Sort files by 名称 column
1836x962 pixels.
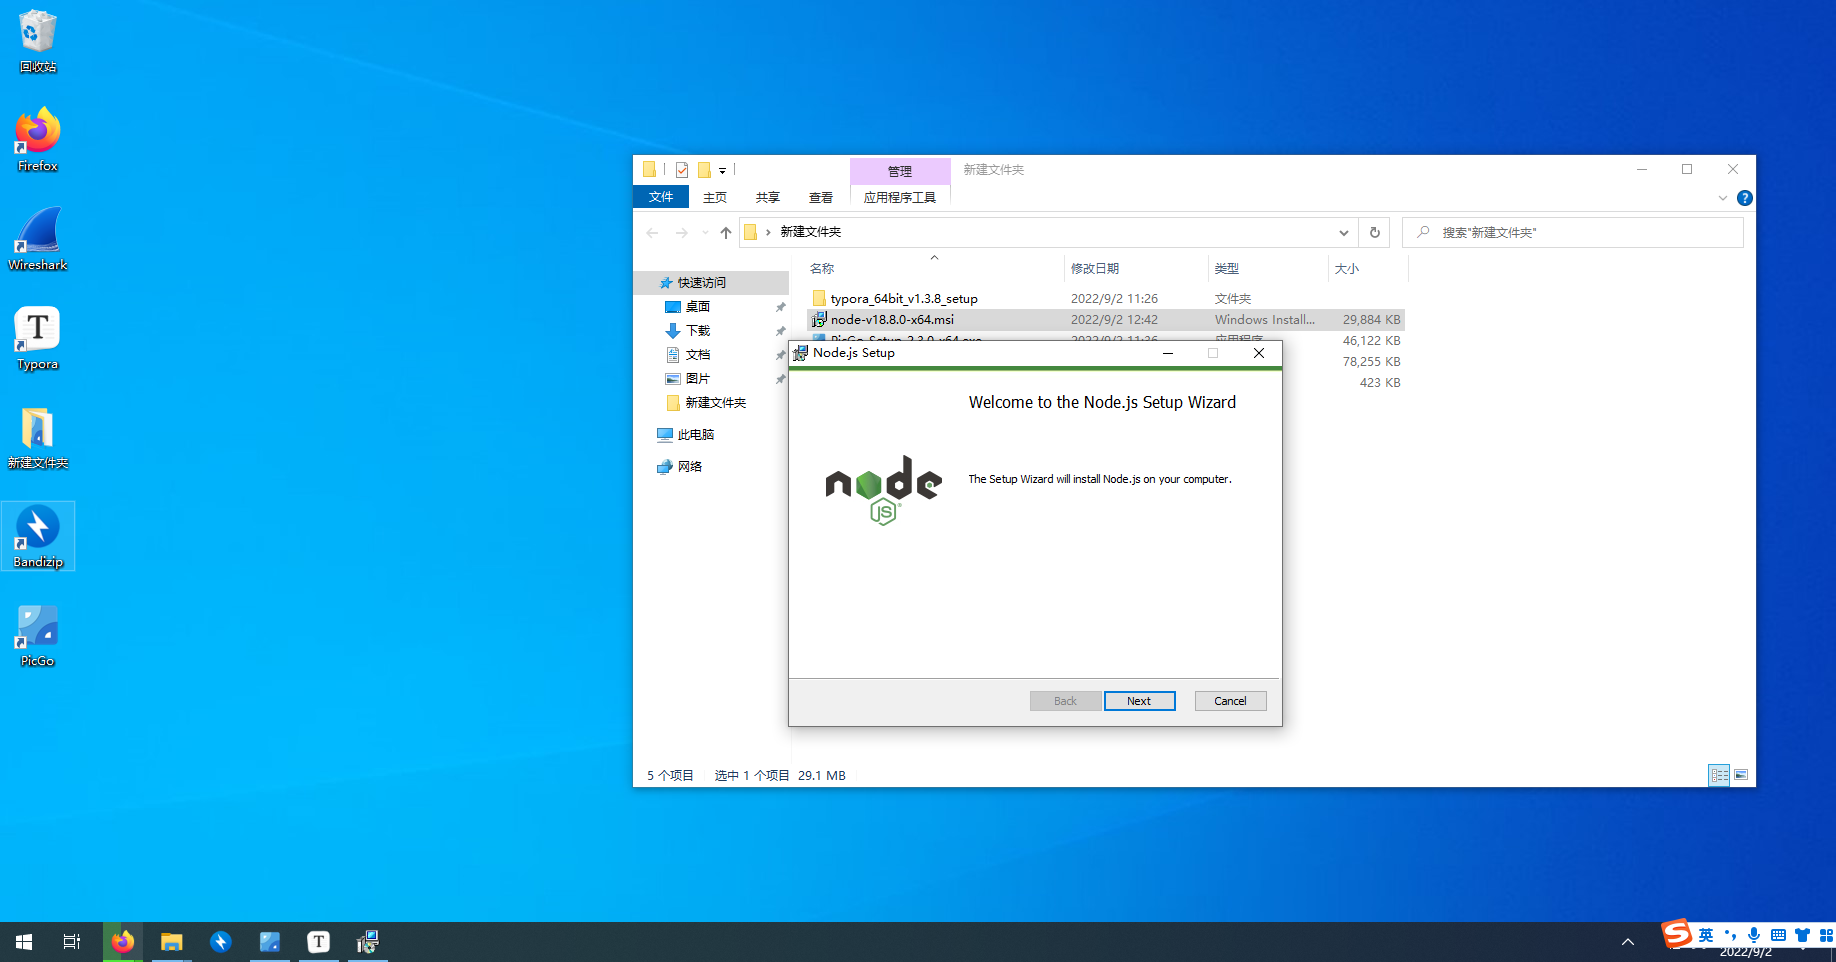[822, 268]
